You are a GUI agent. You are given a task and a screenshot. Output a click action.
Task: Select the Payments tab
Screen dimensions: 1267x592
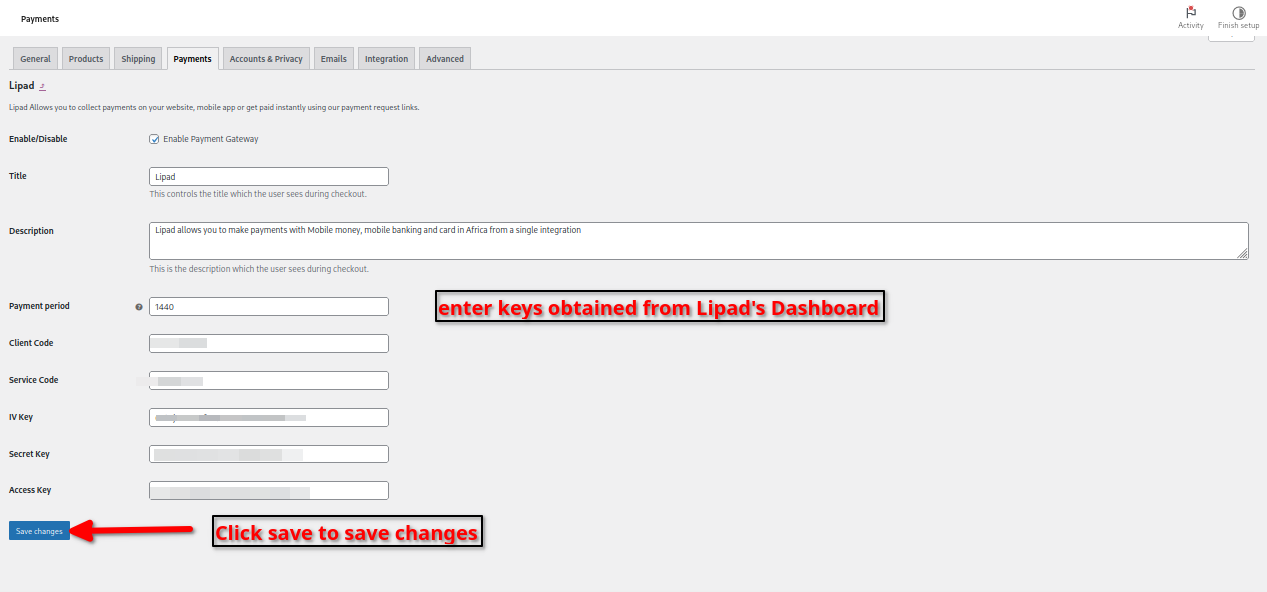click(x=192, y=59)
